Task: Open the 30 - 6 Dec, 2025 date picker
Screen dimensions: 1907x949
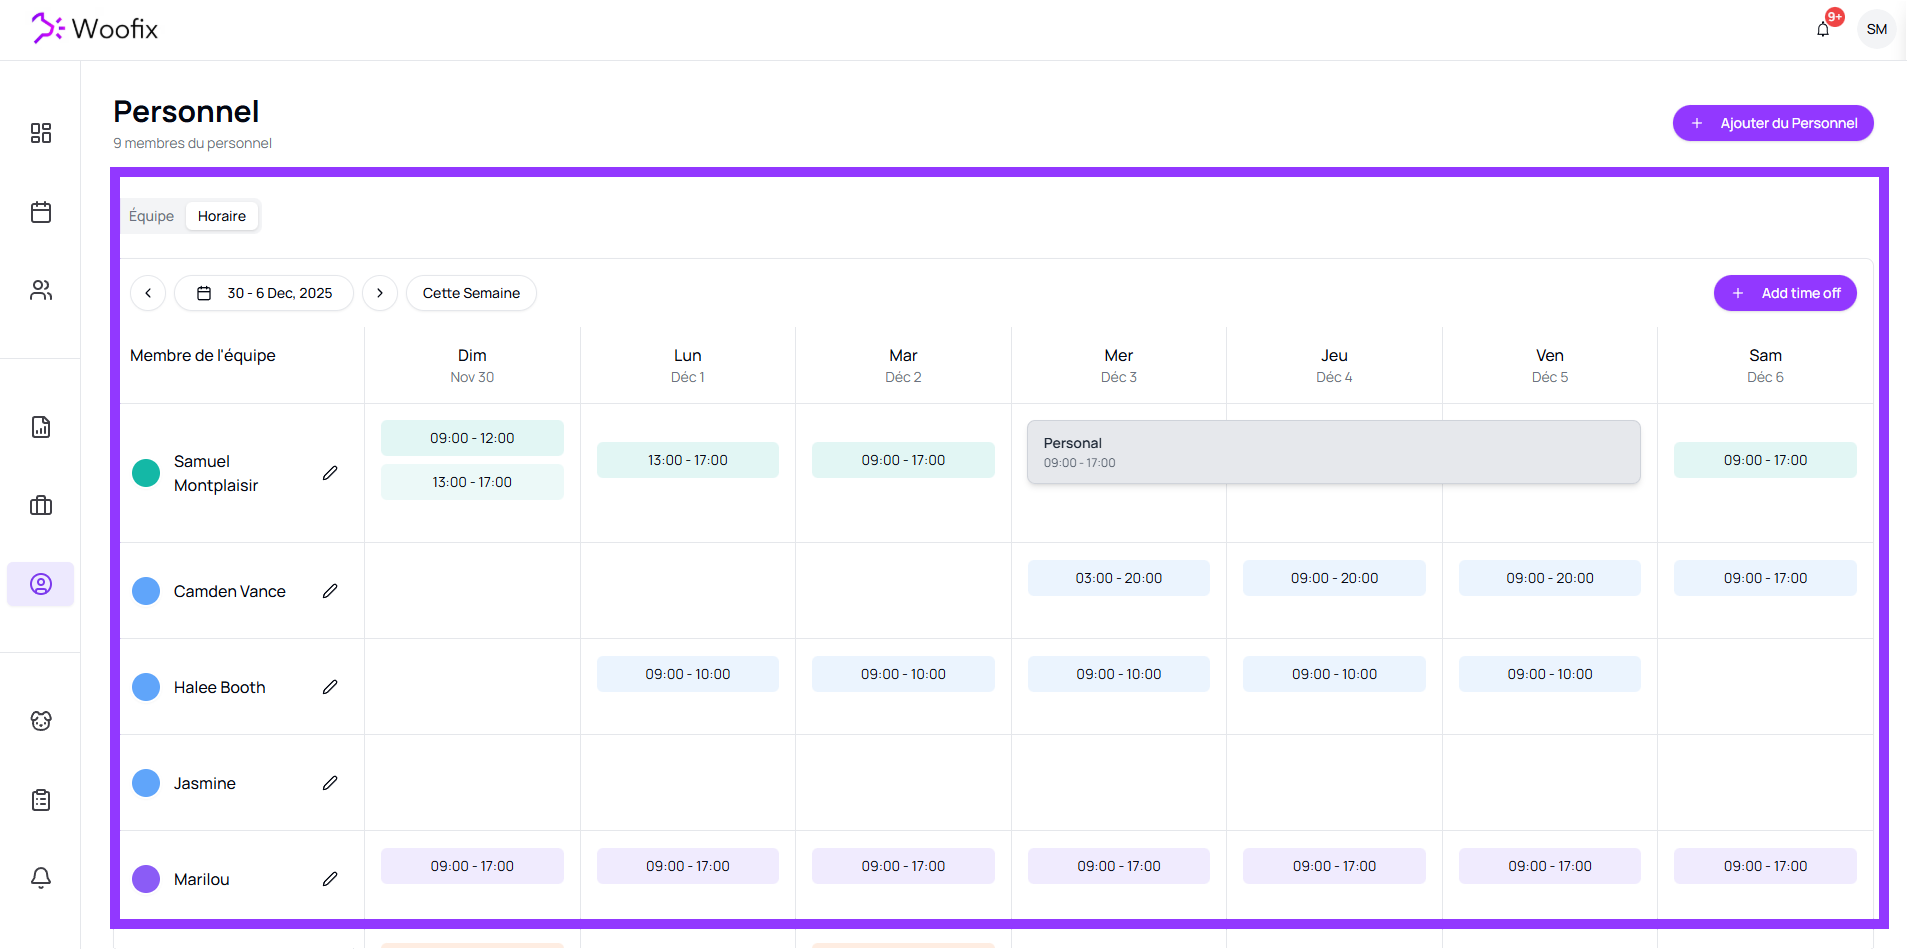Action: pos(264,293)
